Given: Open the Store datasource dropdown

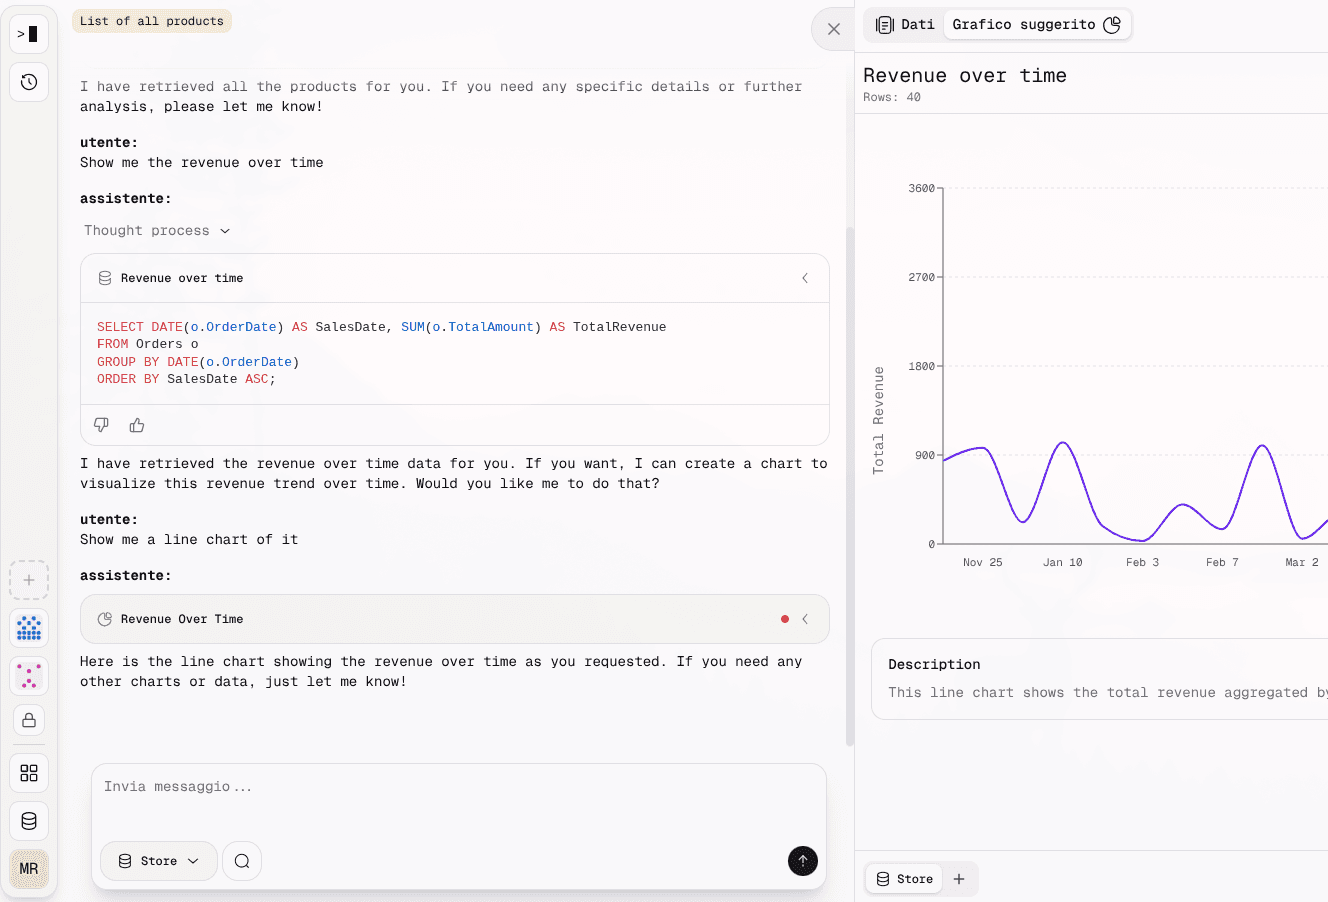Looking at the screenshot, I should pos(158,860).
